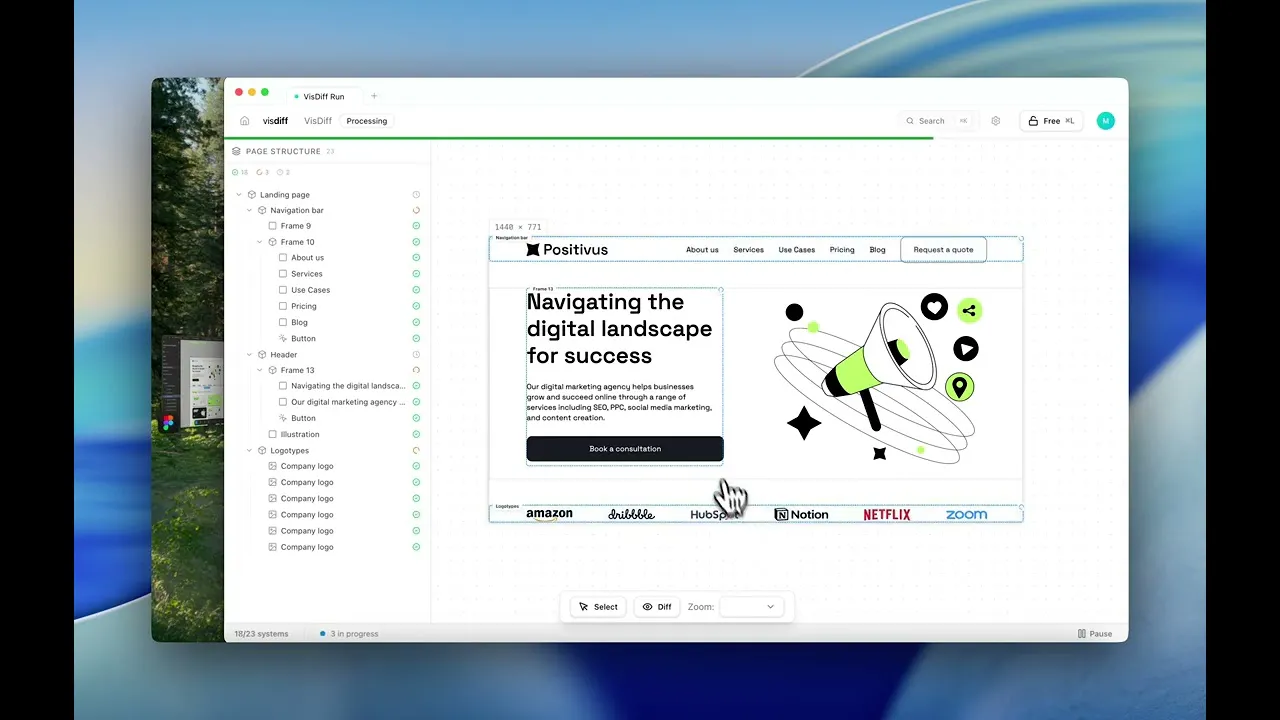Viewport: 1280px width, 720px height.
Task: Click the spinner status icon on Logotypes row
Action: click(x=416, y=450)
